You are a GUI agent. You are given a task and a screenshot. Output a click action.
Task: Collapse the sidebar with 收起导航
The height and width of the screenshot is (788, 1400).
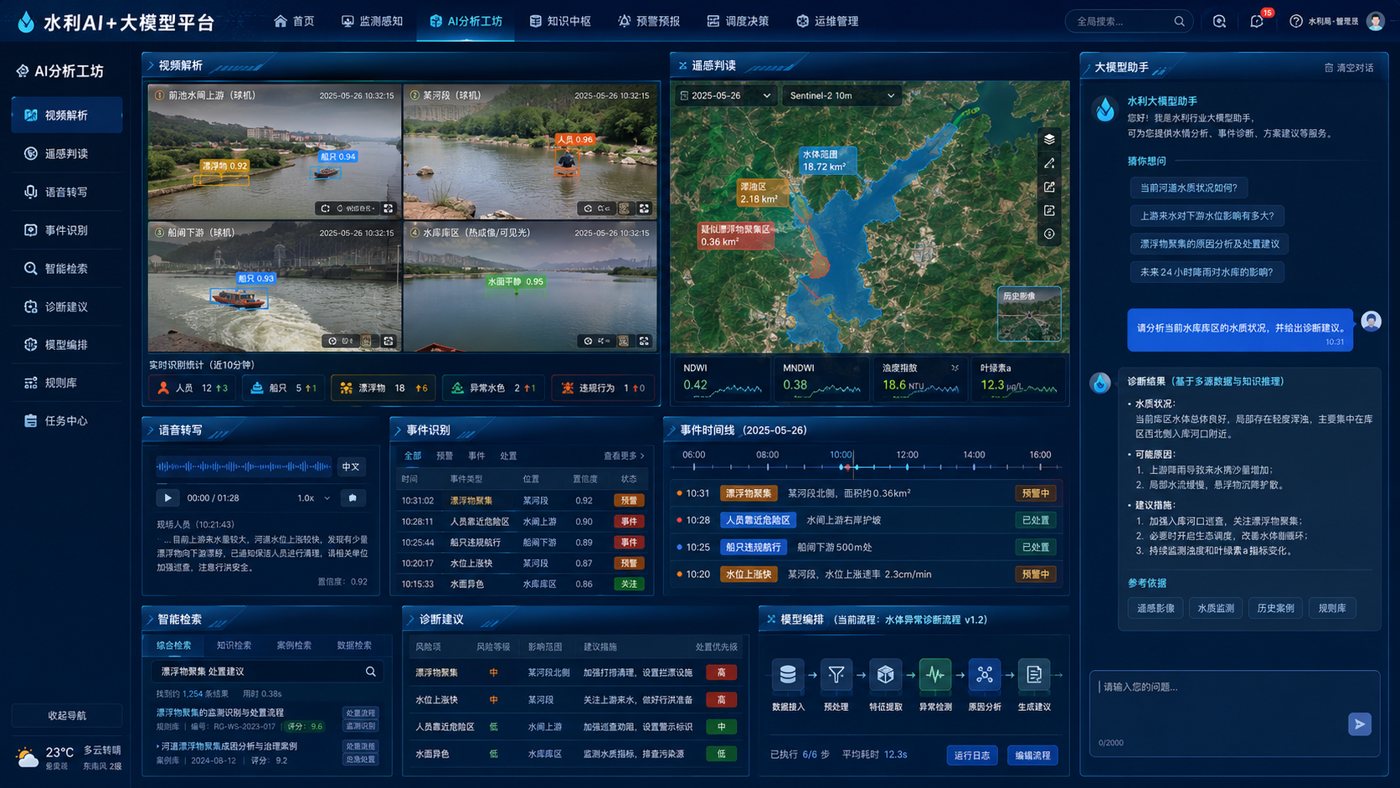point(67,716)
